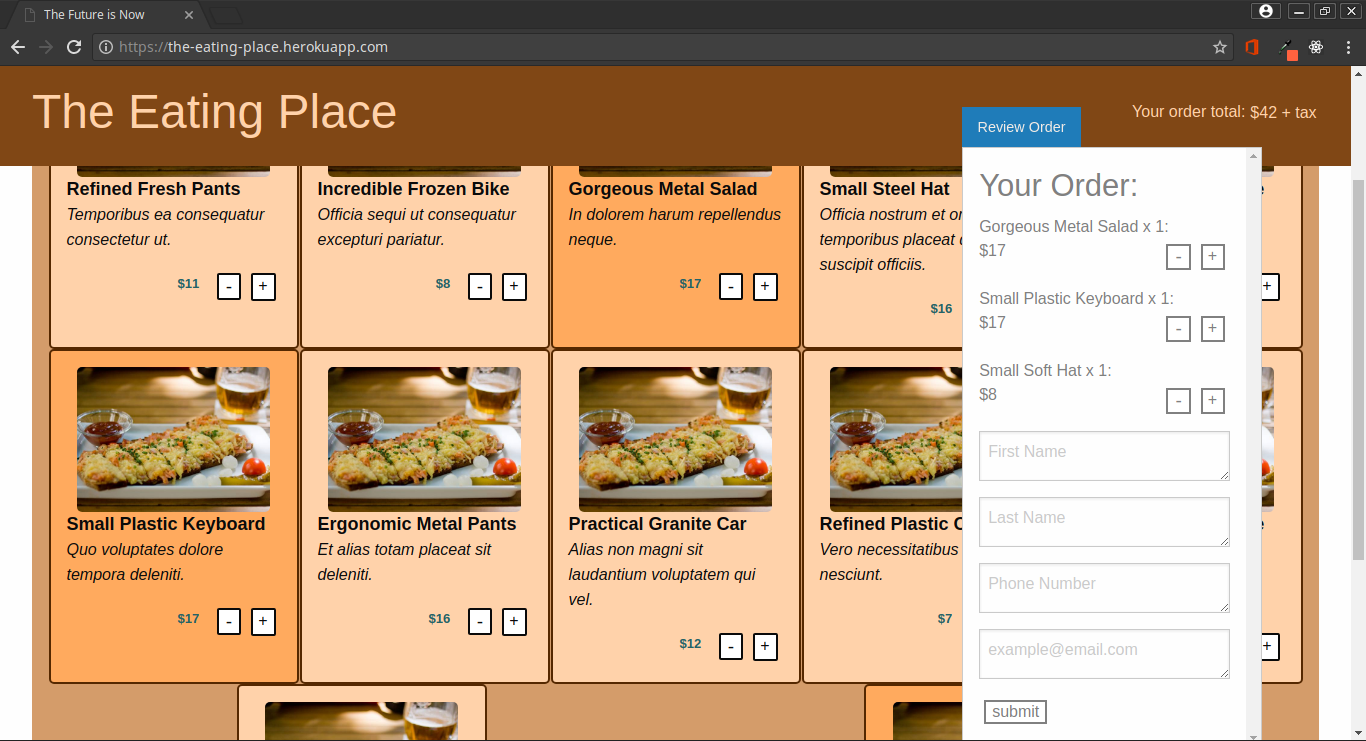1366x741 pixels.
Task: Decrease Small Soft Hat quantity in order panel
Action: 1178,401
